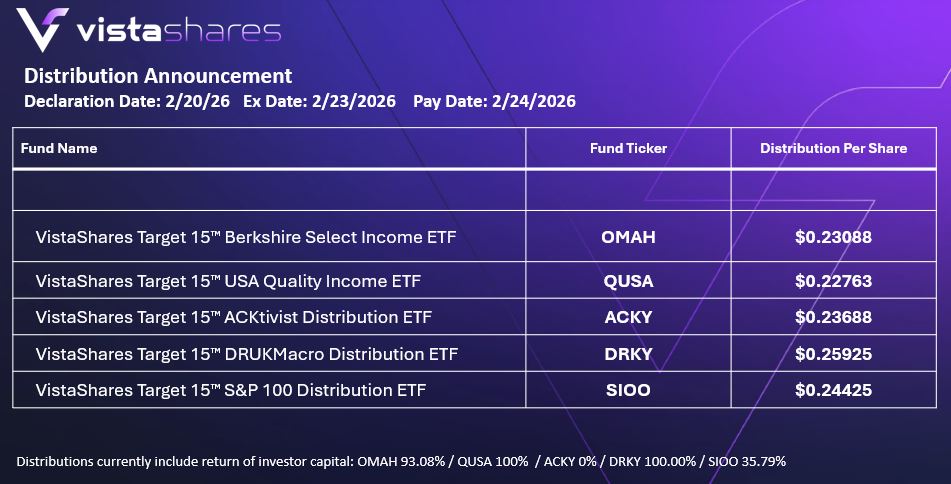Select the Fund Name column header
The height and width of the screenshot is (484, 951).
(59, 148)
